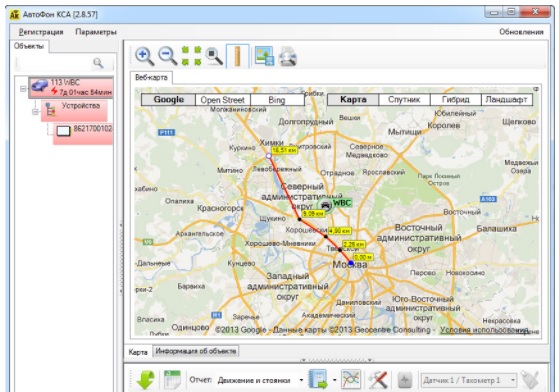Close the AutoFon window
The height and width of the screenshot is (392, 559).
pos(535,12)
